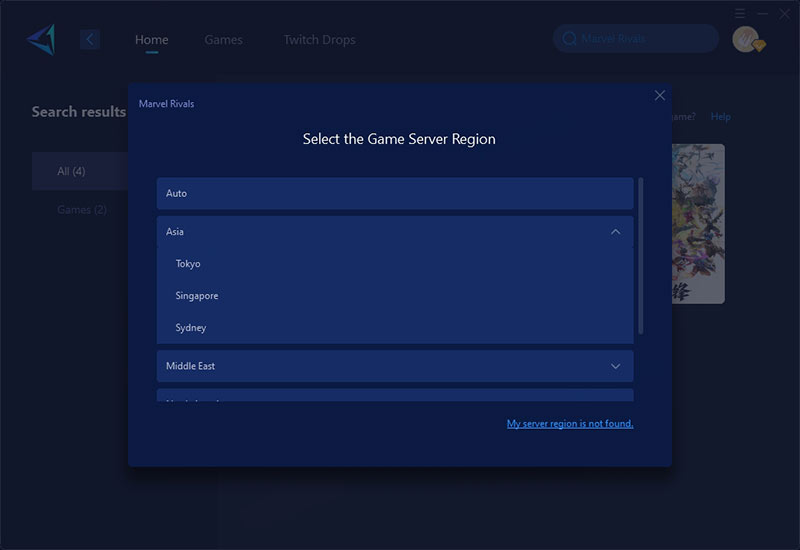Open 'My server region is not found' link
Viewport: 800px width, 550px height.
570,423
